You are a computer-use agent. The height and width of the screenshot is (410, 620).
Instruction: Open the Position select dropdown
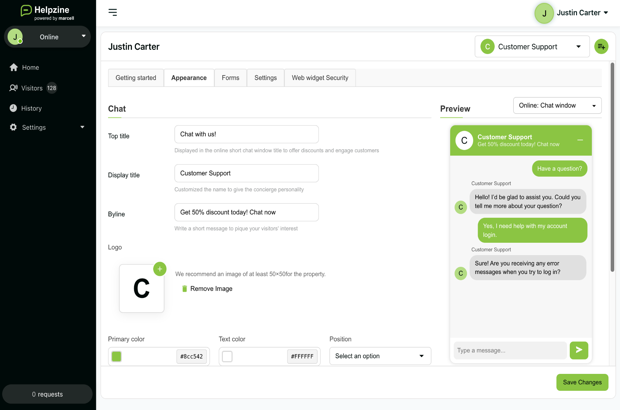pos(379,356)
